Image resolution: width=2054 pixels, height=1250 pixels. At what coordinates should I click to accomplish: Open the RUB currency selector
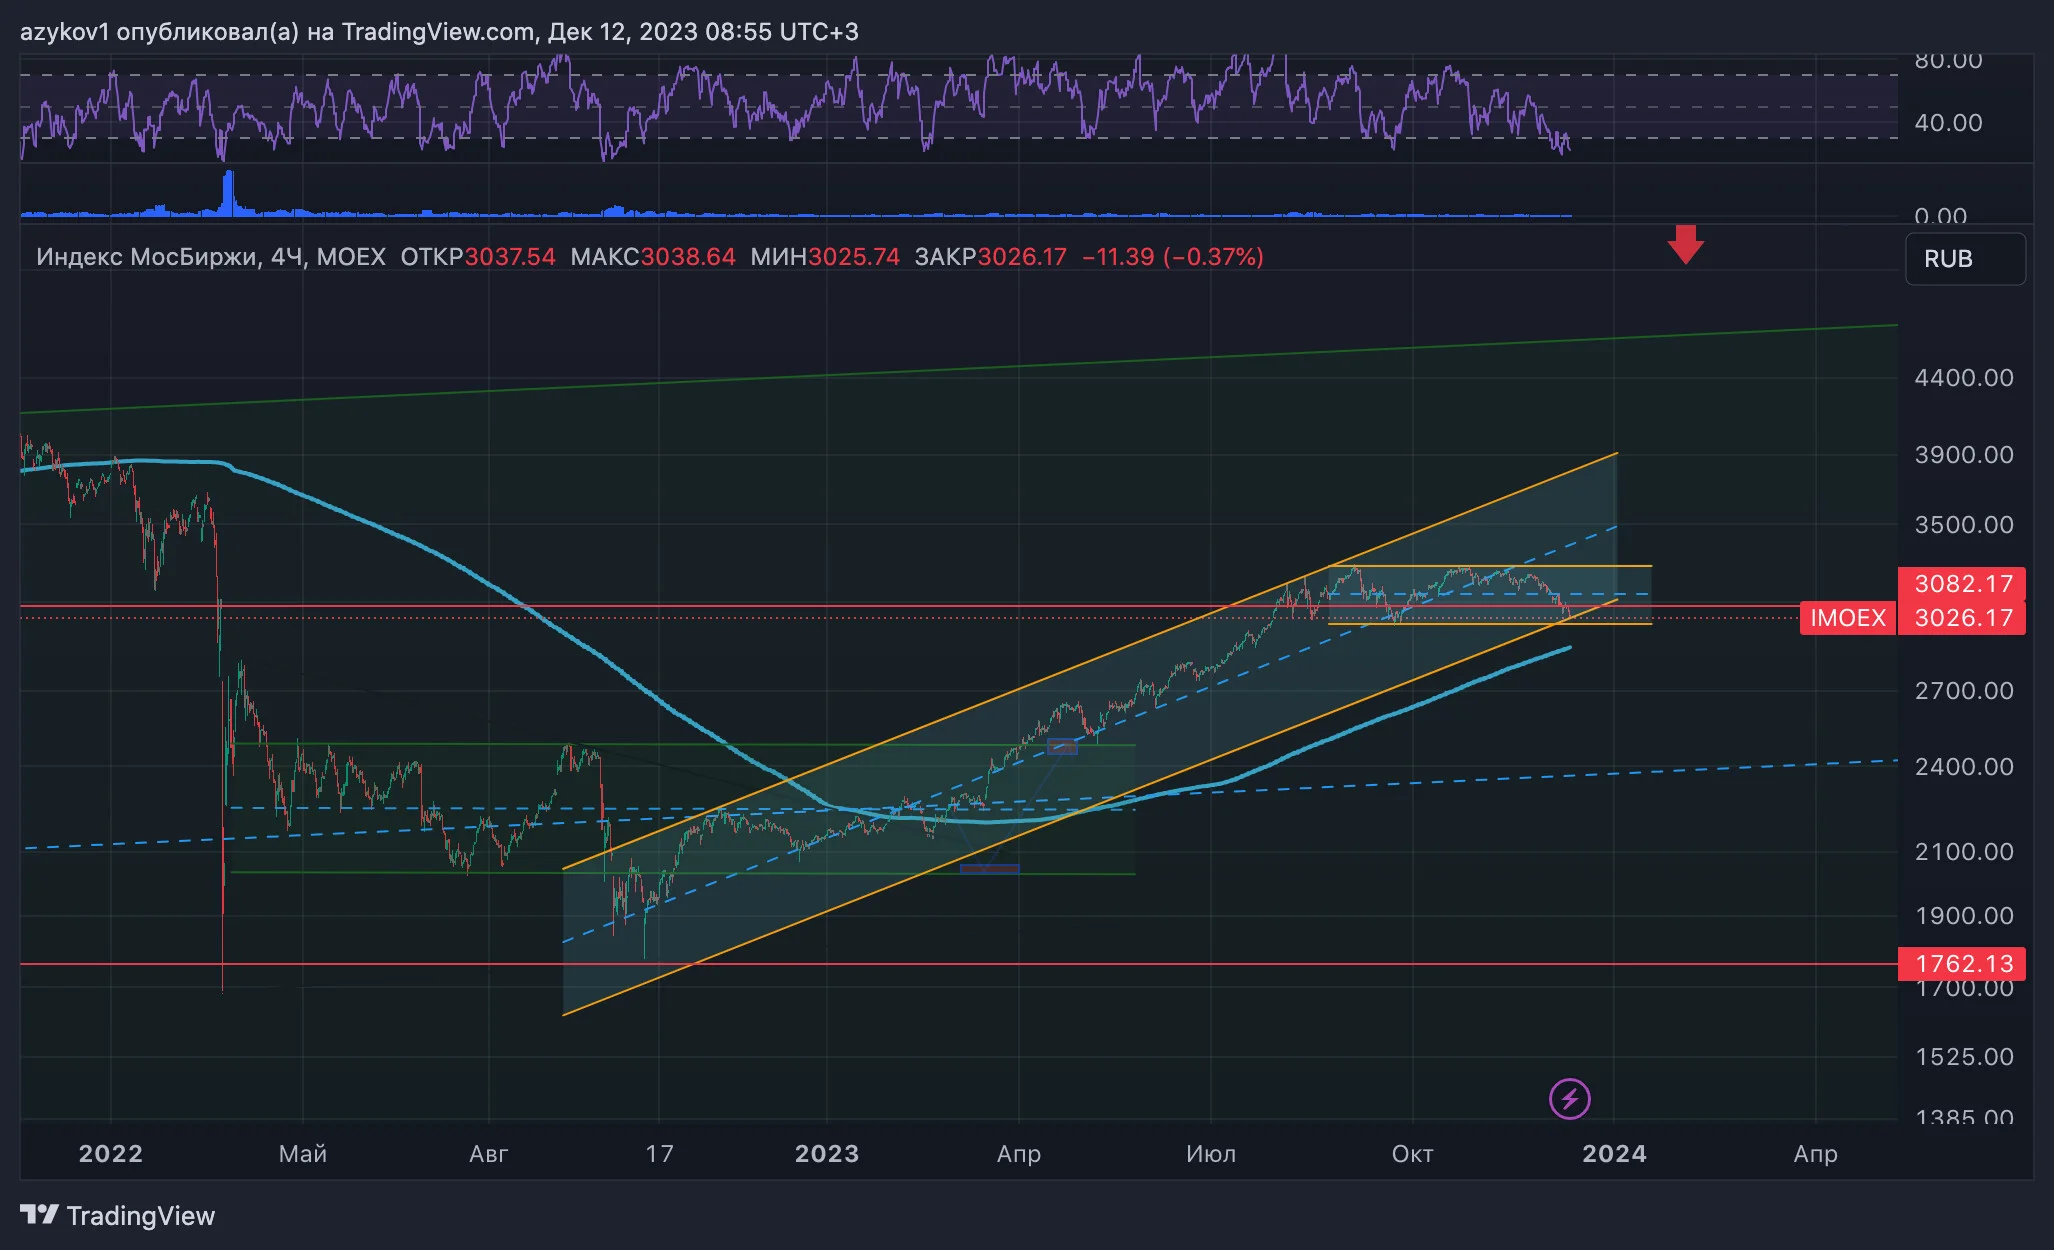coord(1965,259)
